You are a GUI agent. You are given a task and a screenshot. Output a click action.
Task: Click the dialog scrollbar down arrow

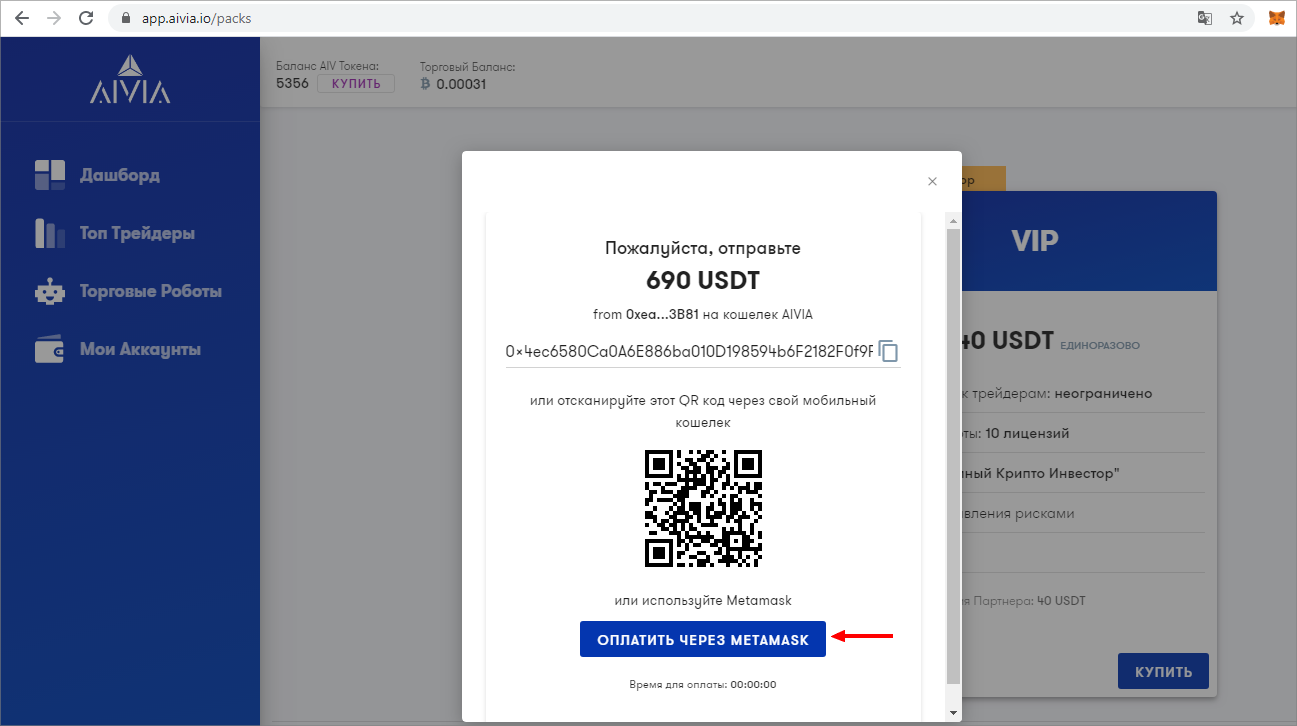(953, 711)
